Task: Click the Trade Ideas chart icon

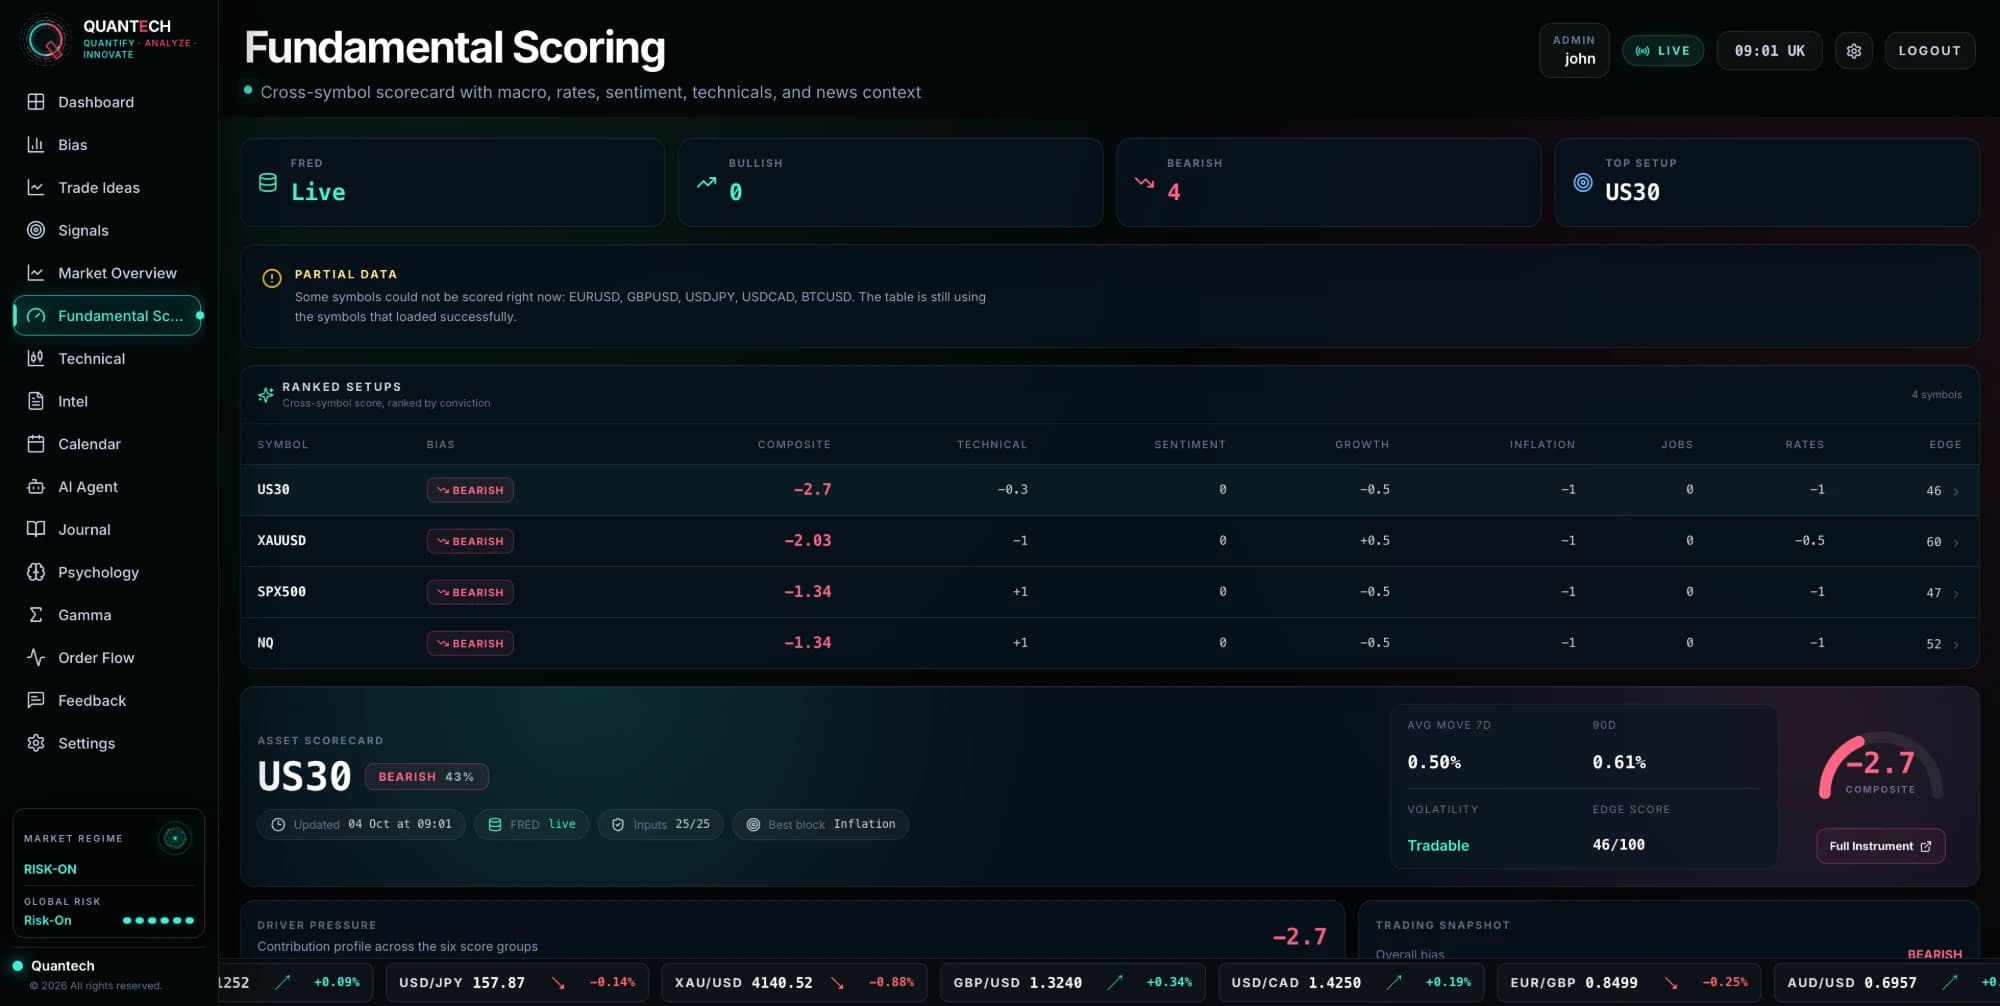Action: click(36, 188)
